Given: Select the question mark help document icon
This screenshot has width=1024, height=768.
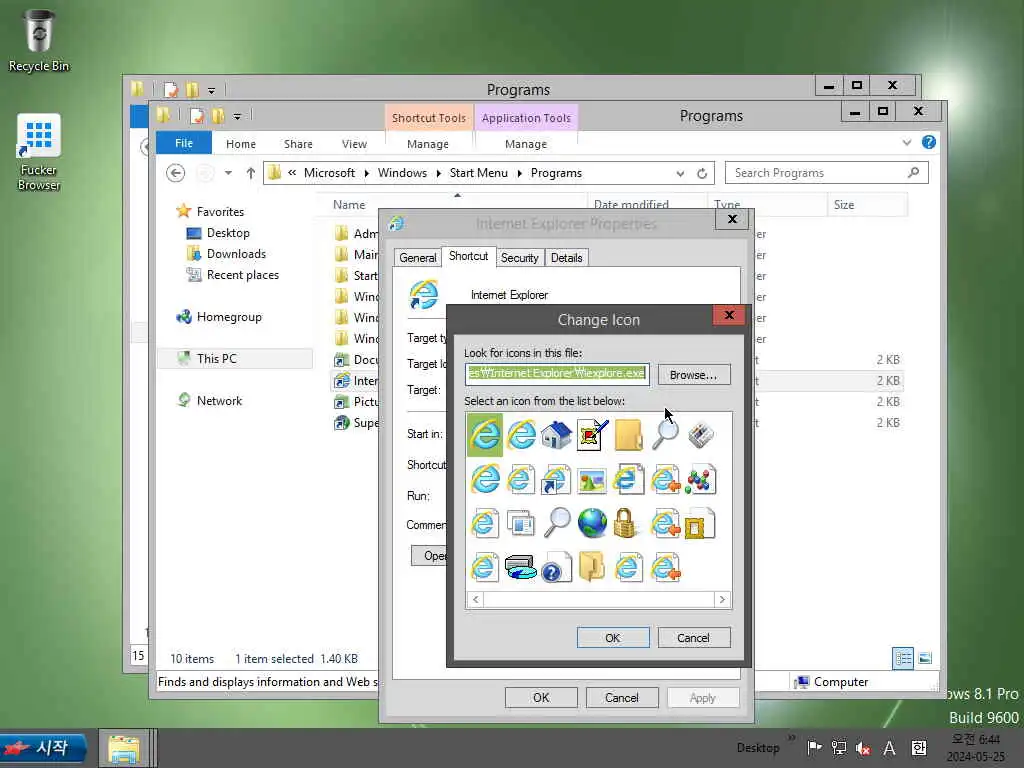Looking at the screenshot, I should tap(556, 567).
